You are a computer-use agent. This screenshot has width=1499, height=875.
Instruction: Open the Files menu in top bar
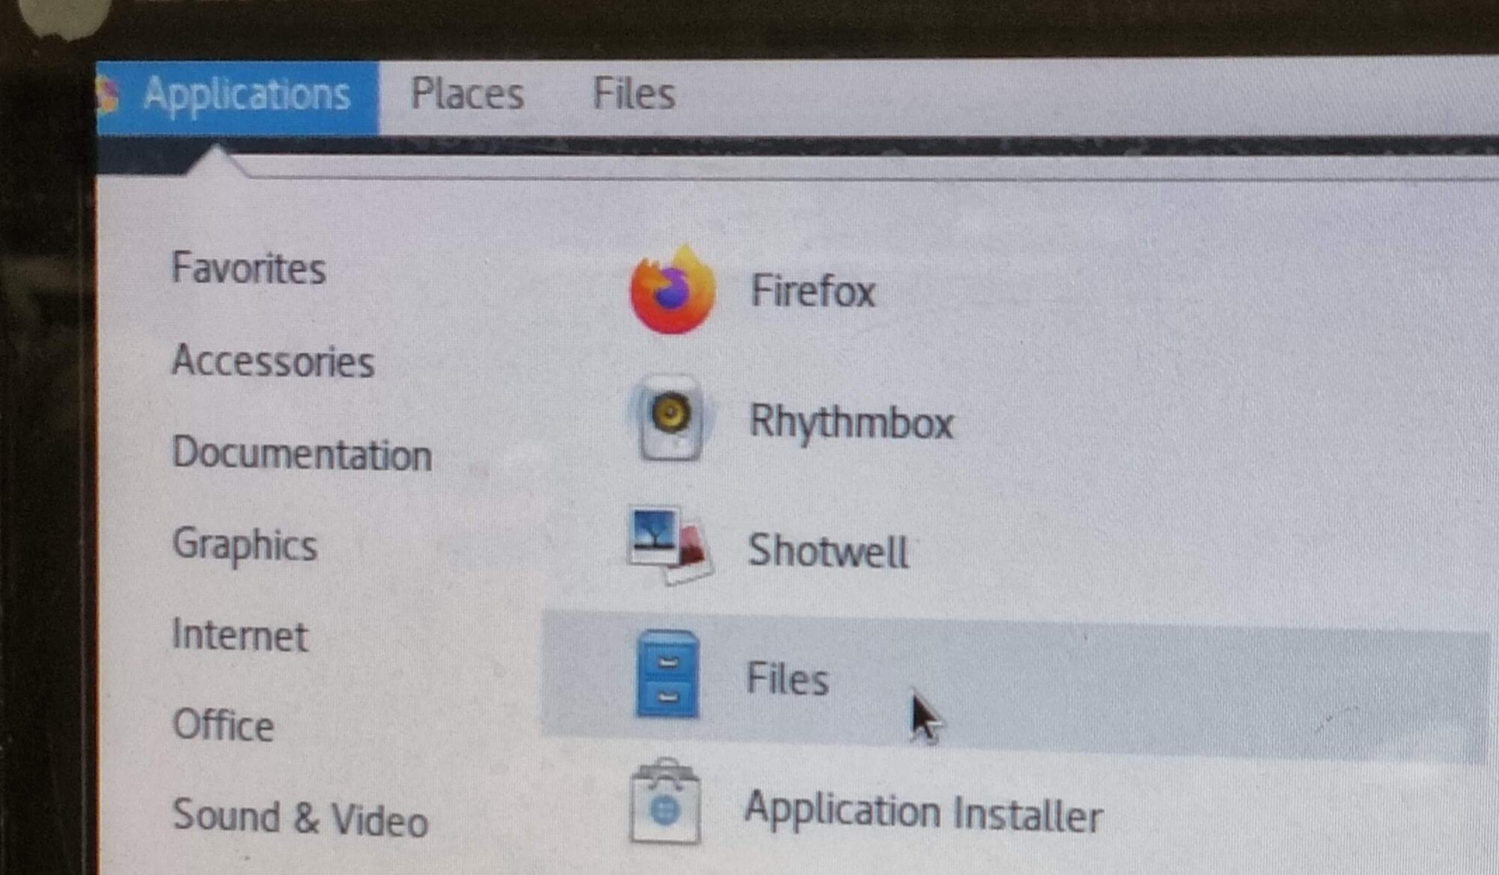click(634, 94)
